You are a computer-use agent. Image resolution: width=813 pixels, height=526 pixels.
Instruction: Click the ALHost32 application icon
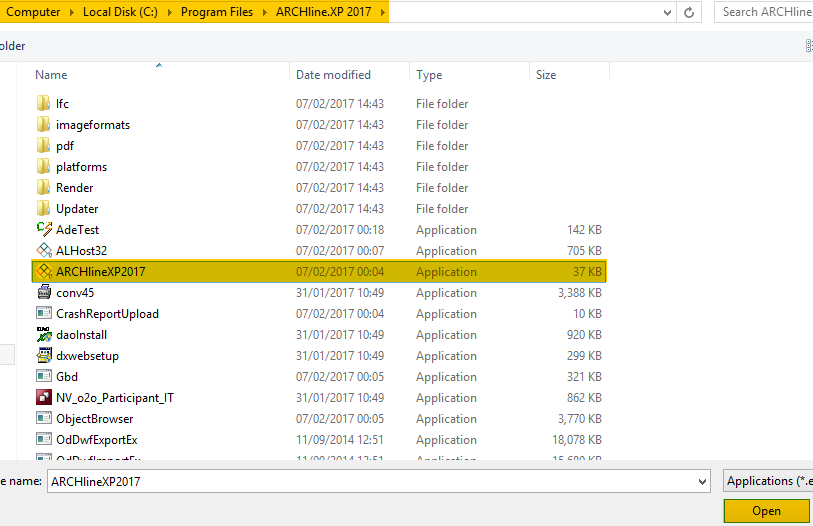44,251
